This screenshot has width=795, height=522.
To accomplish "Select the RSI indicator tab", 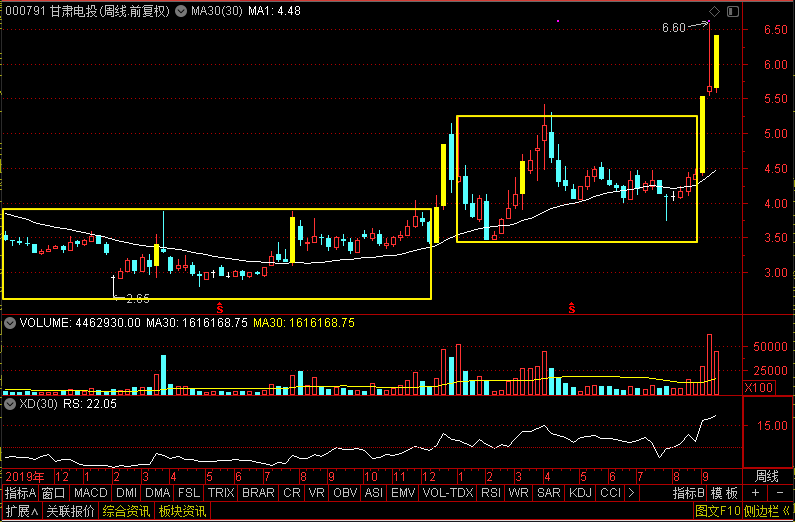I will [x=491, y=493].
